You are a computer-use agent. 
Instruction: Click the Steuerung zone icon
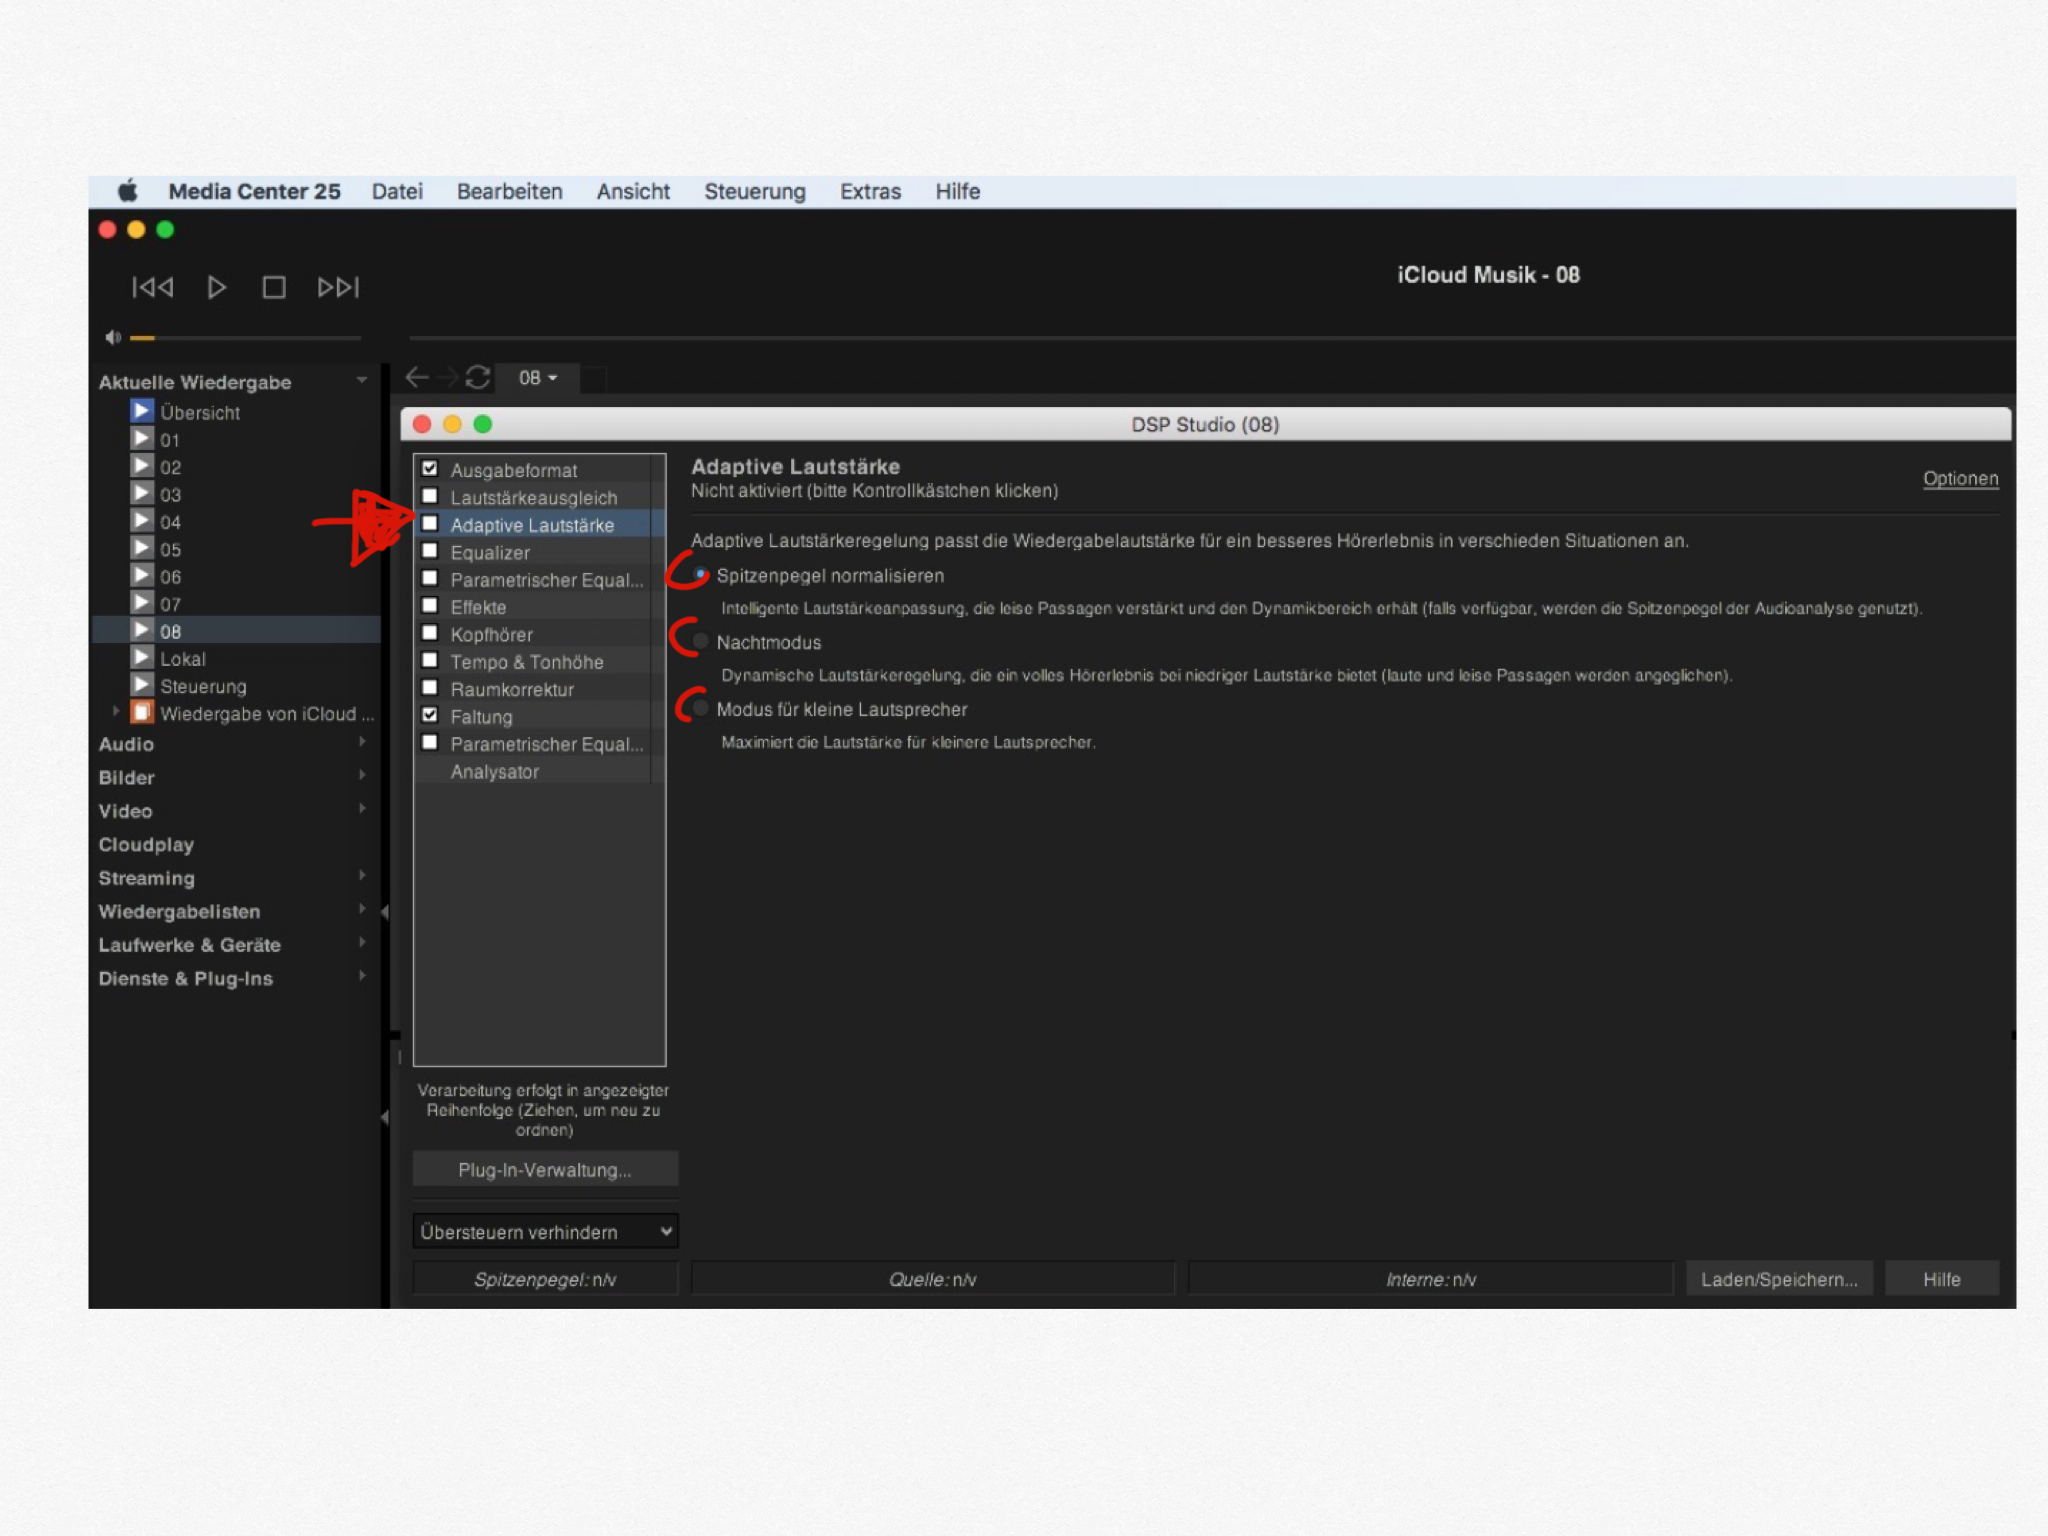coord(141,685)
